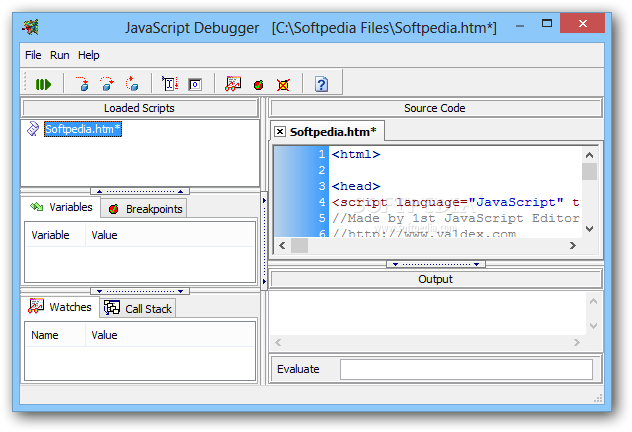
Task: Click the Output pane scroll right arrow
Action: 577,343
